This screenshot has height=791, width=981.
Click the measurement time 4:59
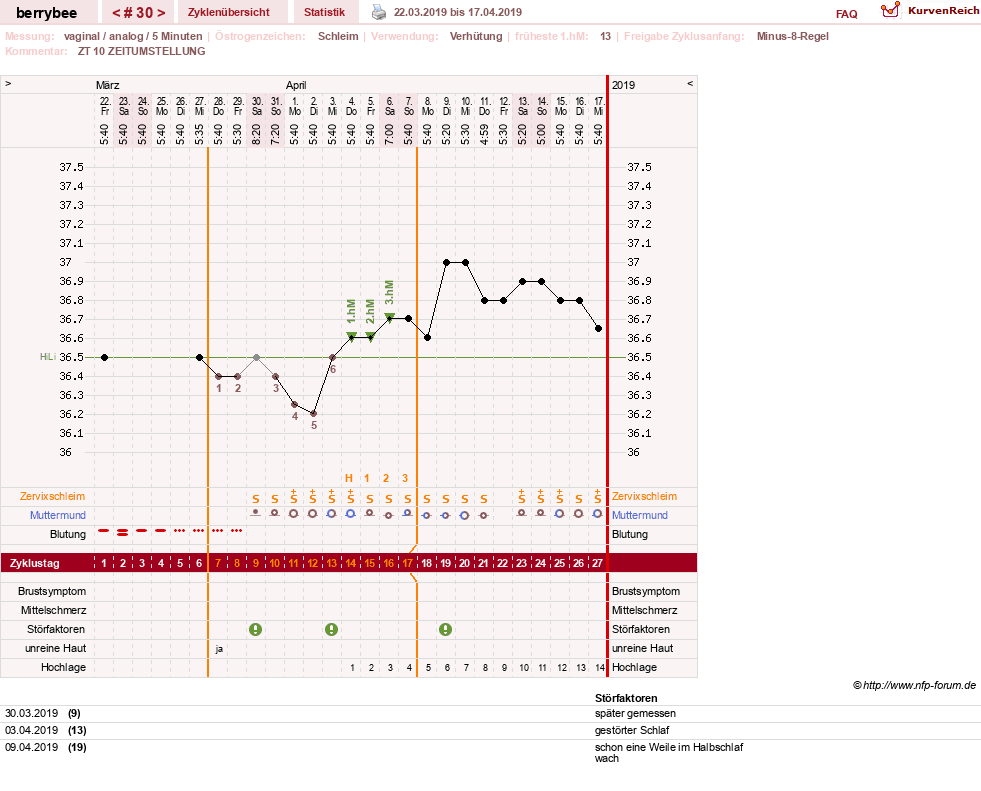tap(484, 134)
